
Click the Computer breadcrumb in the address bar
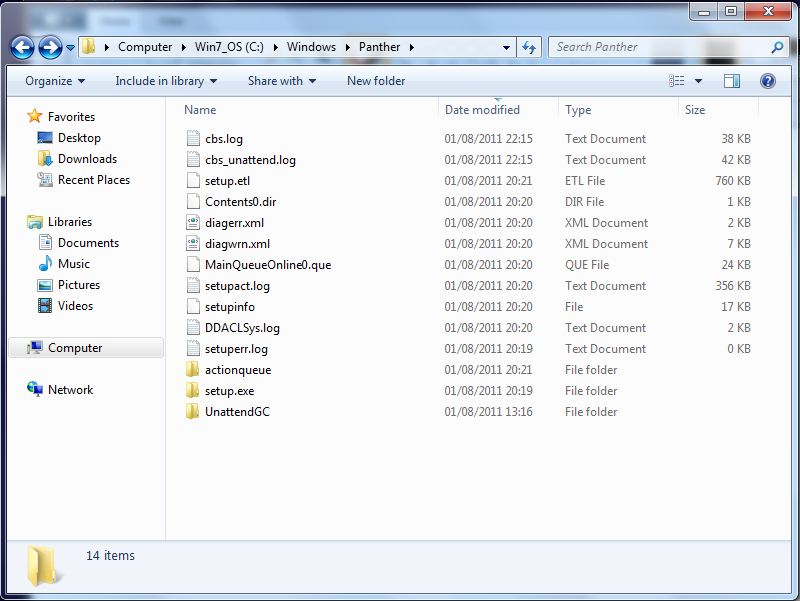point(145,47)
